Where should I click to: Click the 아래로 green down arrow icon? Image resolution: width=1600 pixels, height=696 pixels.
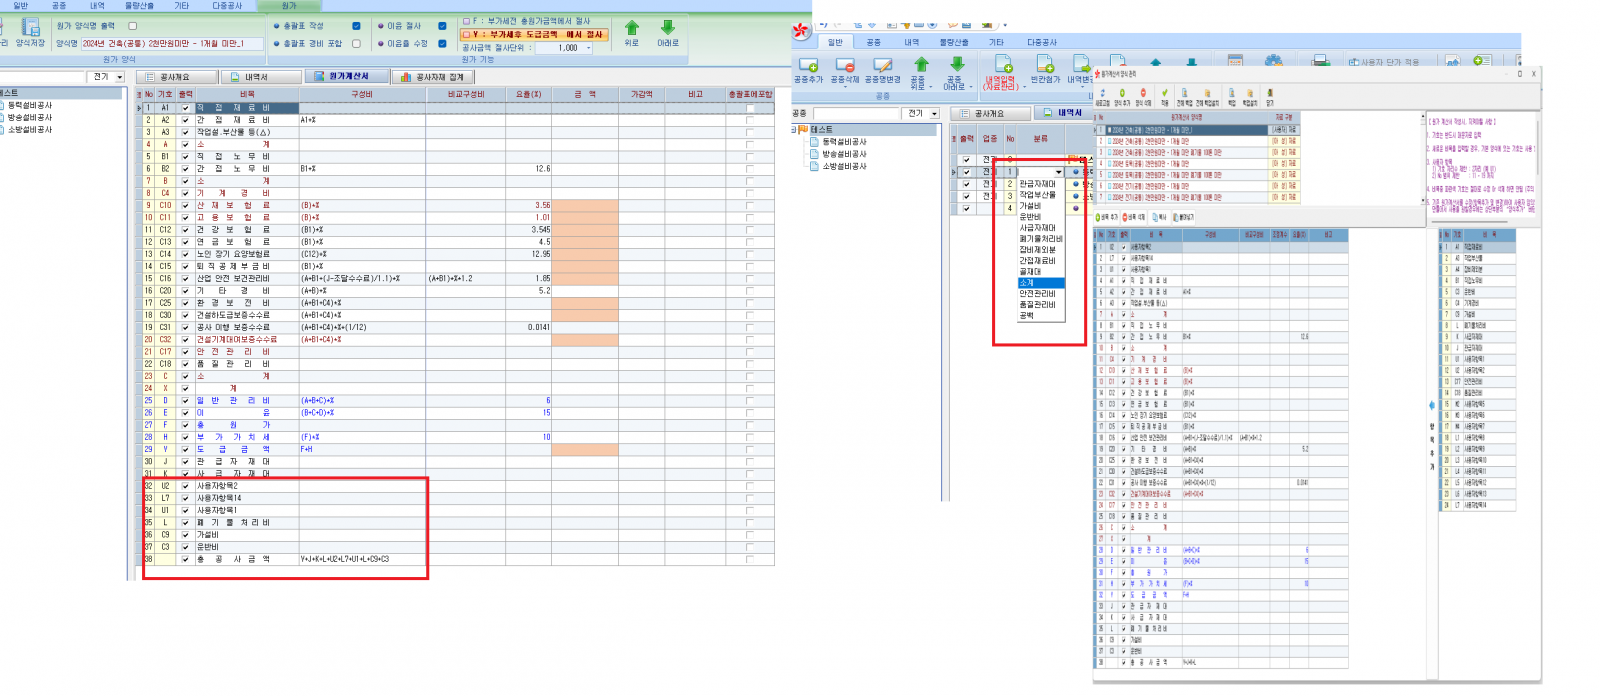point(667,28)
